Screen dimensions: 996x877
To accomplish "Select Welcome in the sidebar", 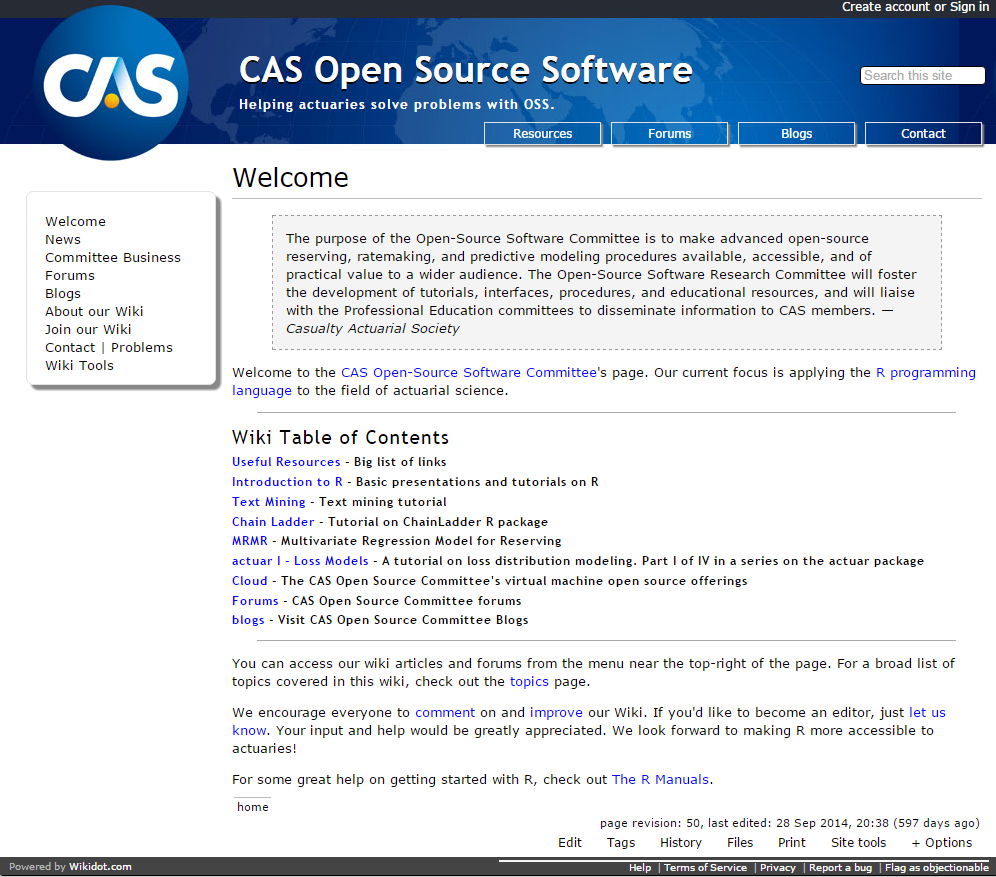I will (x=76, y=222).
